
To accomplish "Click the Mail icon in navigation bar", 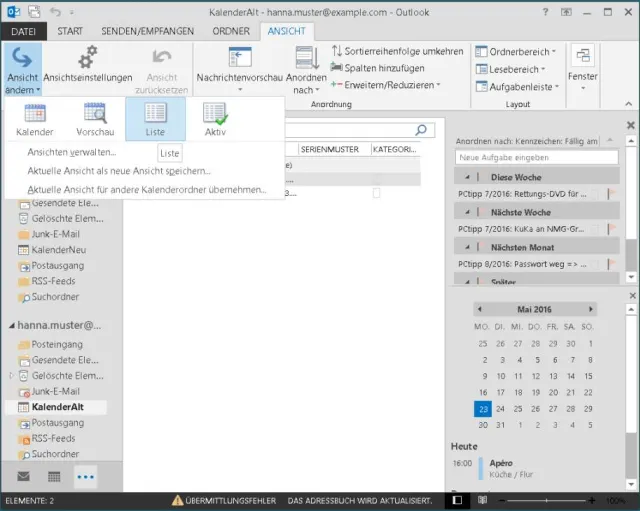I will (x=23, y=476).
